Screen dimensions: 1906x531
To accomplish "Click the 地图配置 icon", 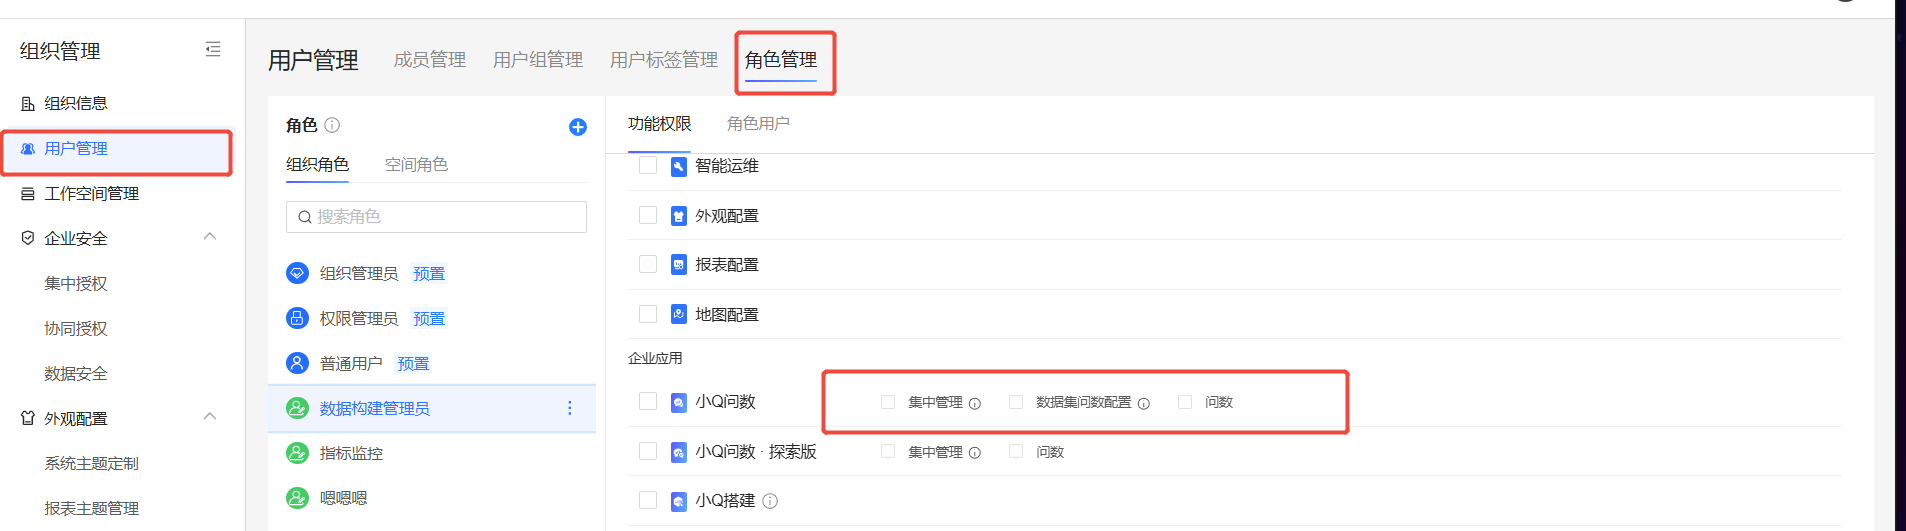I will click(679, 315).
